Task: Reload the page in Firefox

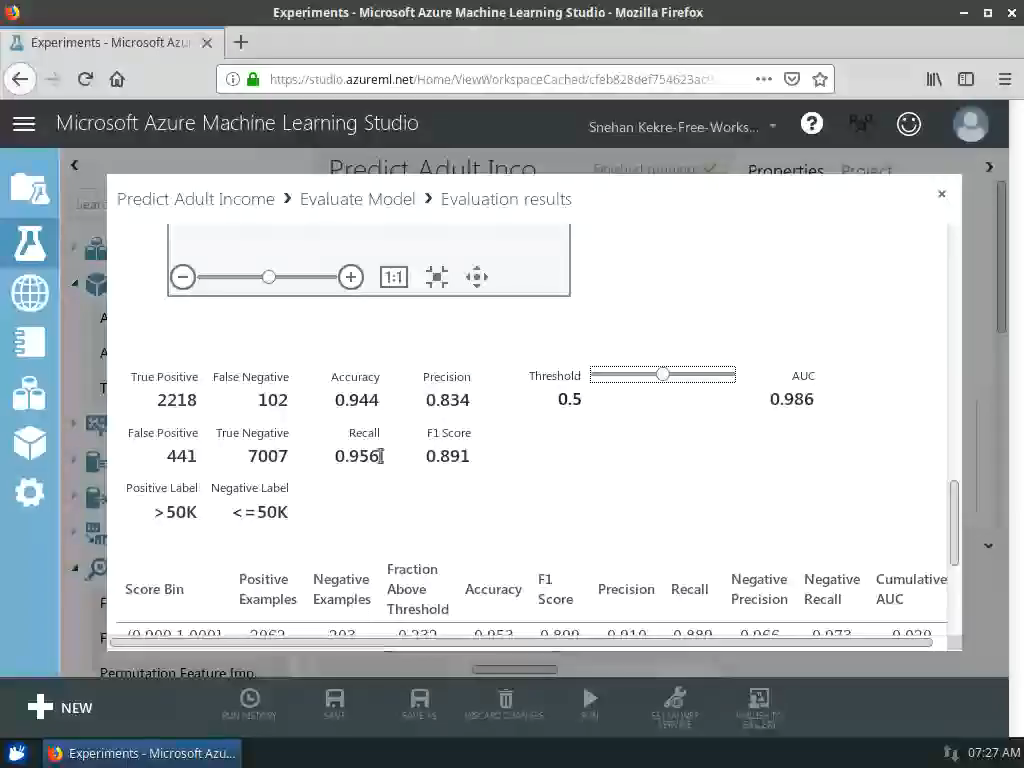Action: [x=85, y=79]
